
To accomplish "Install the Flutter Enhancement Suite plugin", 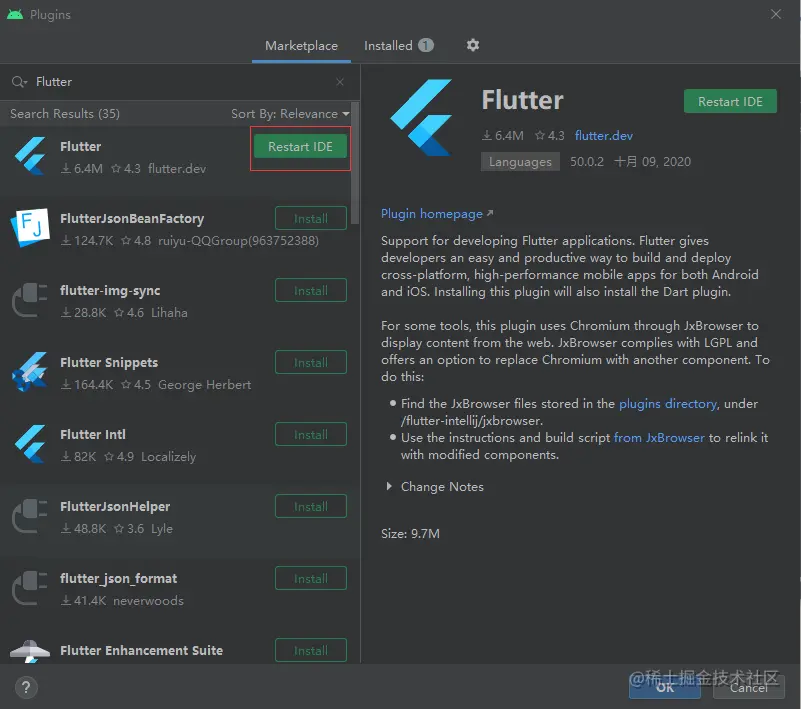I will coord(311,650).
